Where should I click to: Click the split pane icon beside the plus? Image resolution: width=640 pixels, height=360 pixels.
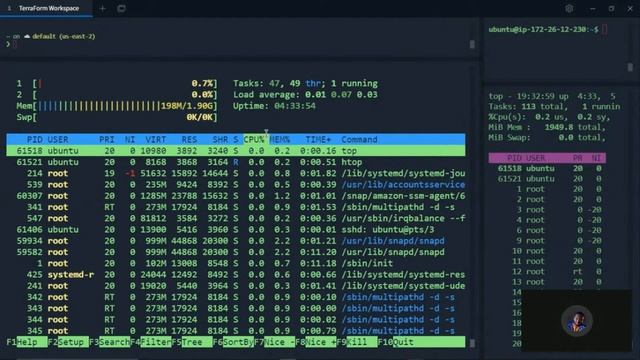click(121, 8)
